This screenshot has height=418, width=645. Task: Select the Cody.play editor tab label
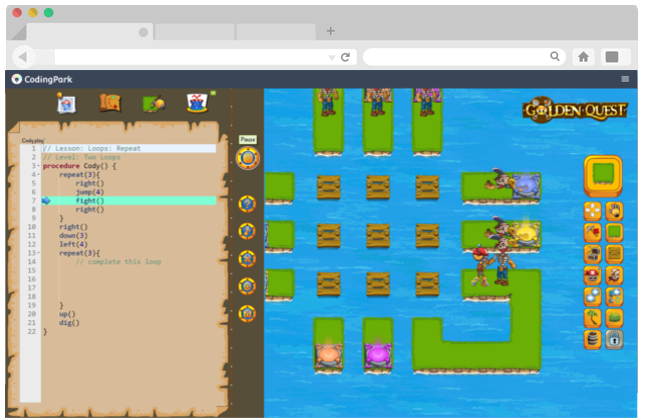(33, 140)
